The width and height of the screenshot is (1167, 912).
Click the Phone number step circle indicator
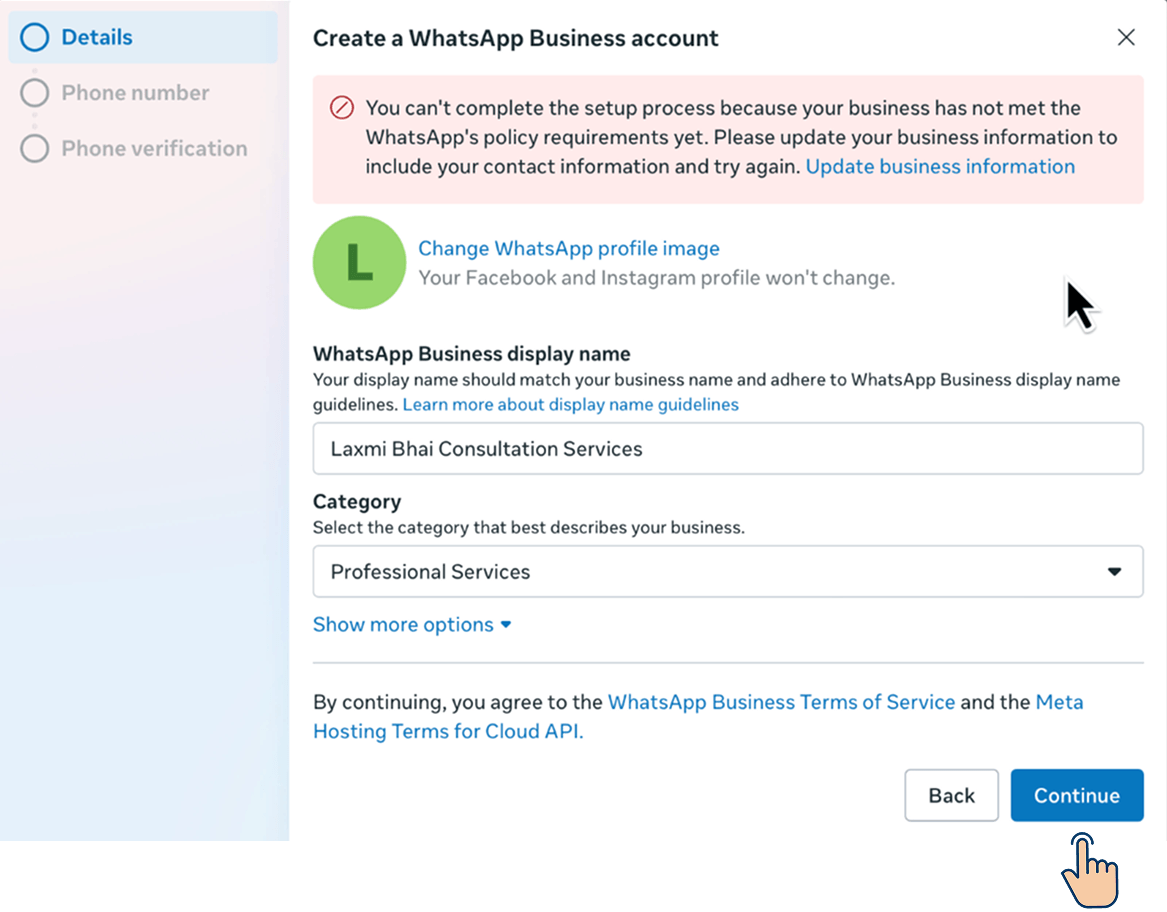pos(35,93)
